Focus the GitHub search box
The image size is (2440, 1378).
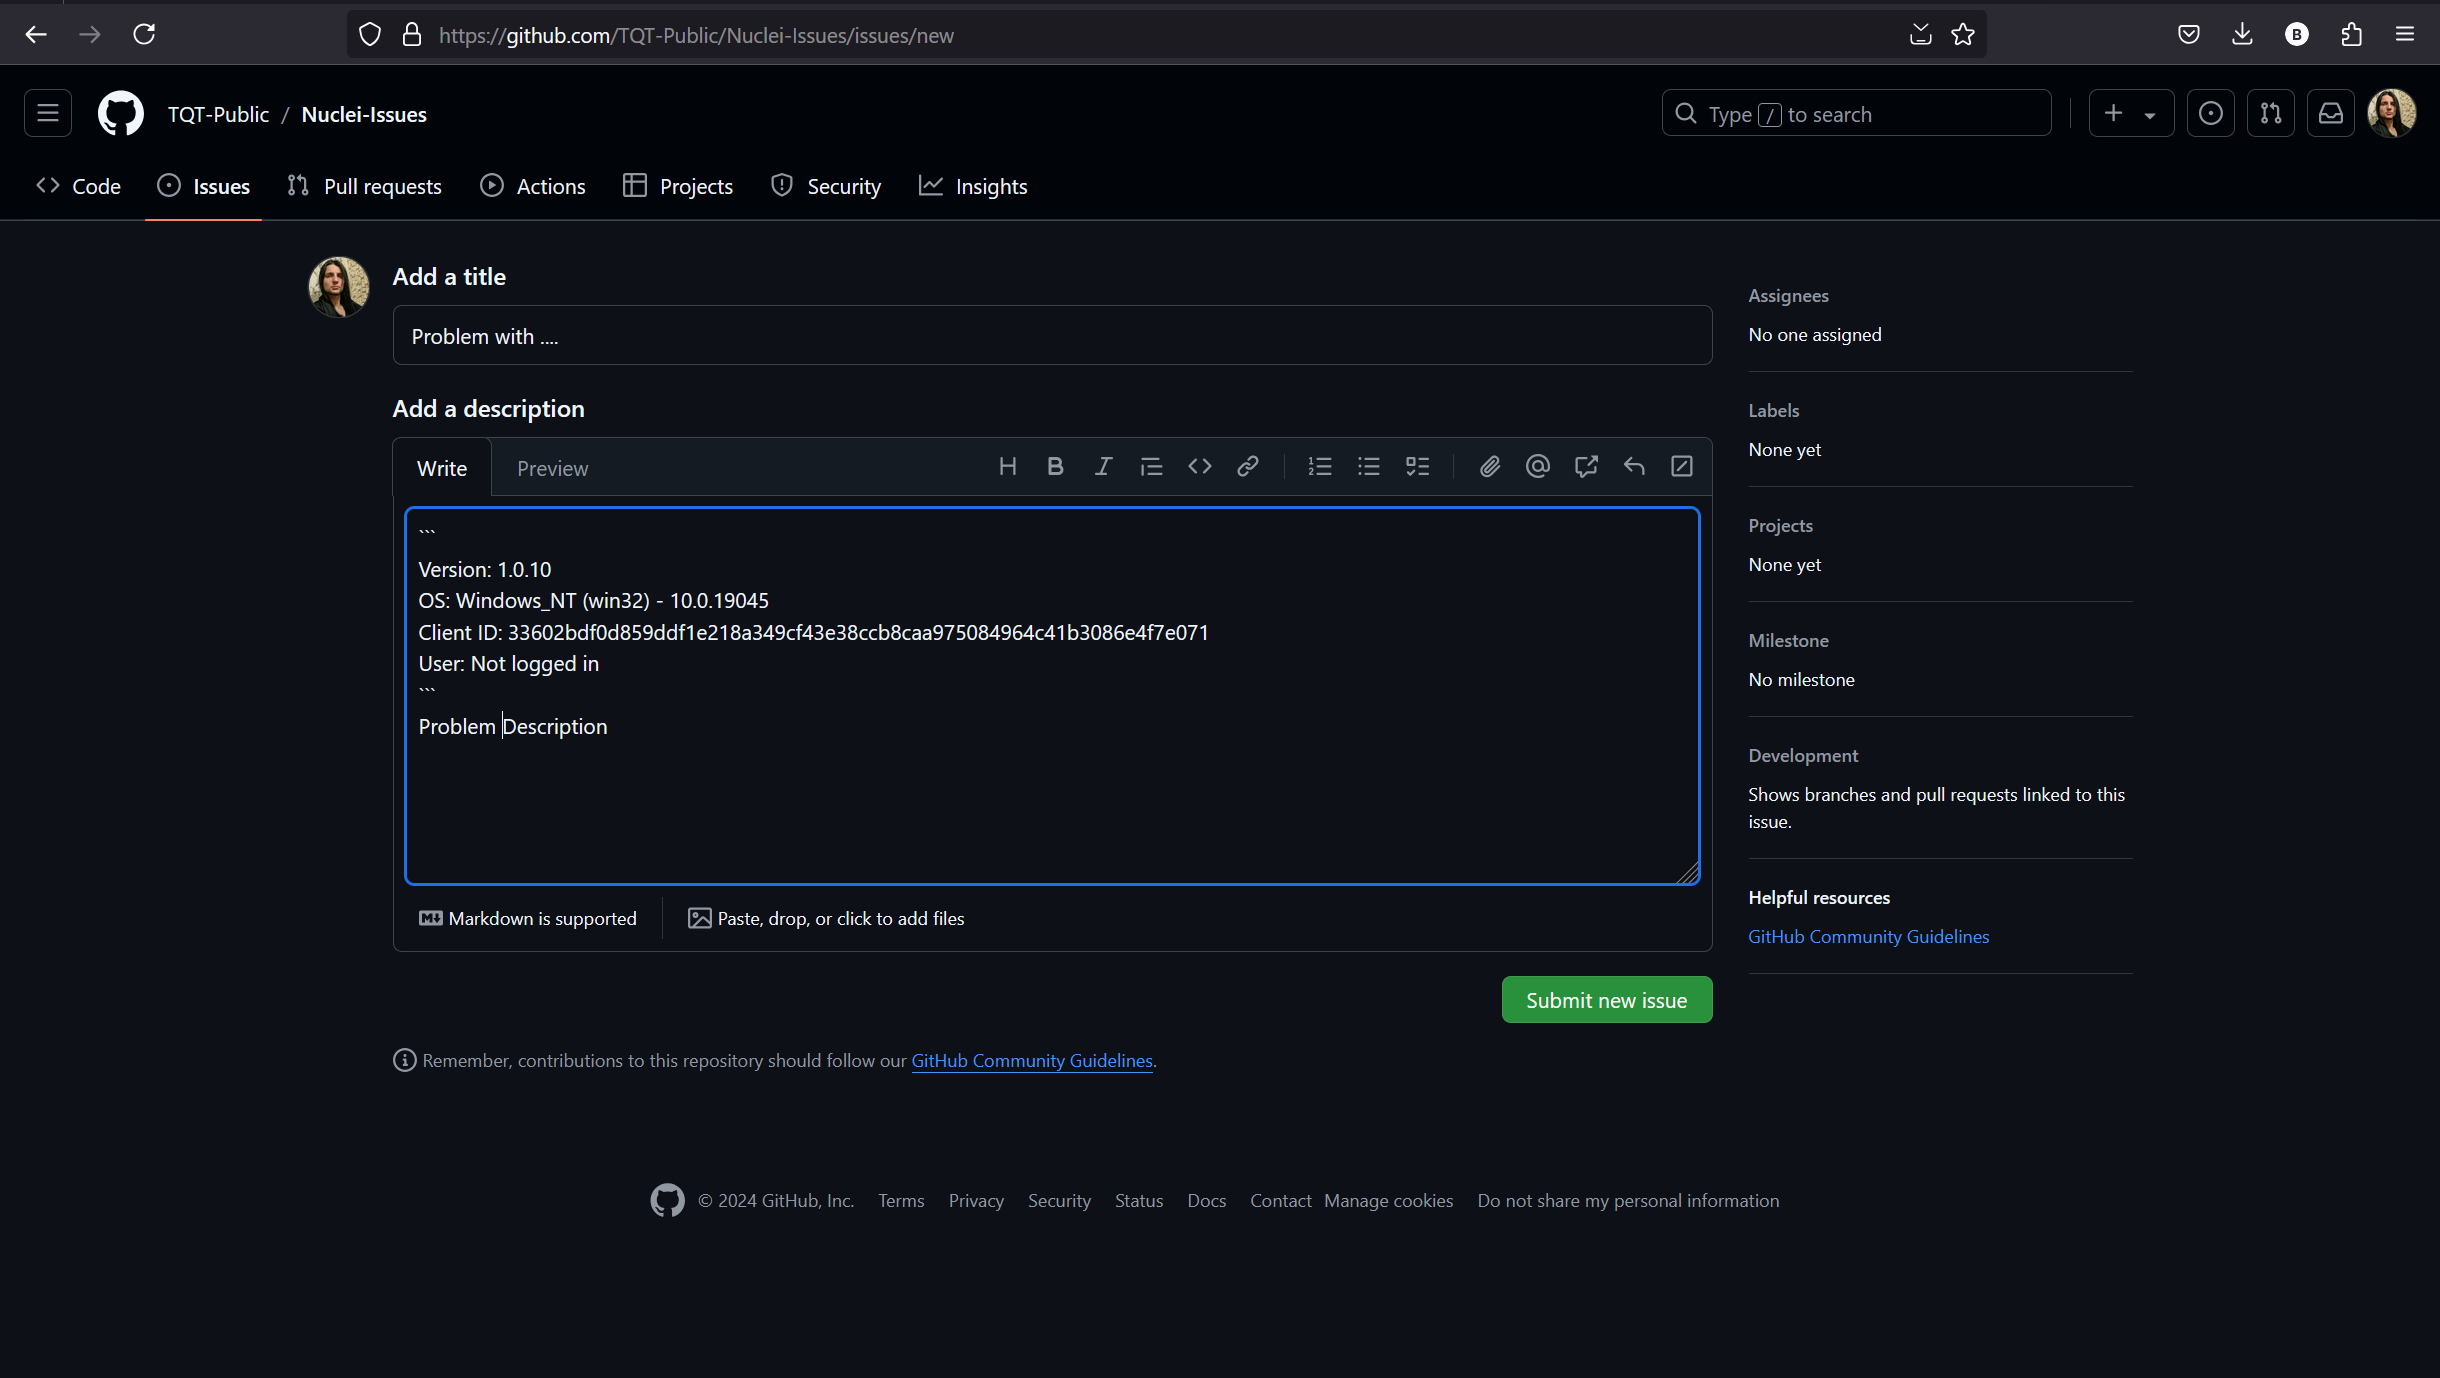1857,114
